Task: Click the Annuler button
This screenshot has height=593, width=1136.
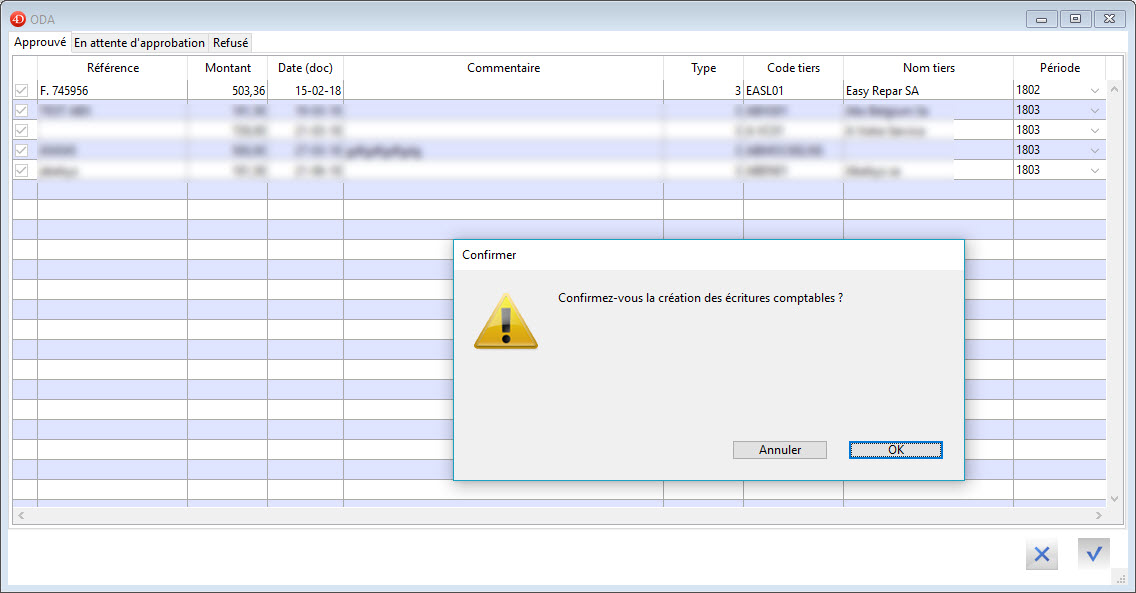Action: coord(780,450)
